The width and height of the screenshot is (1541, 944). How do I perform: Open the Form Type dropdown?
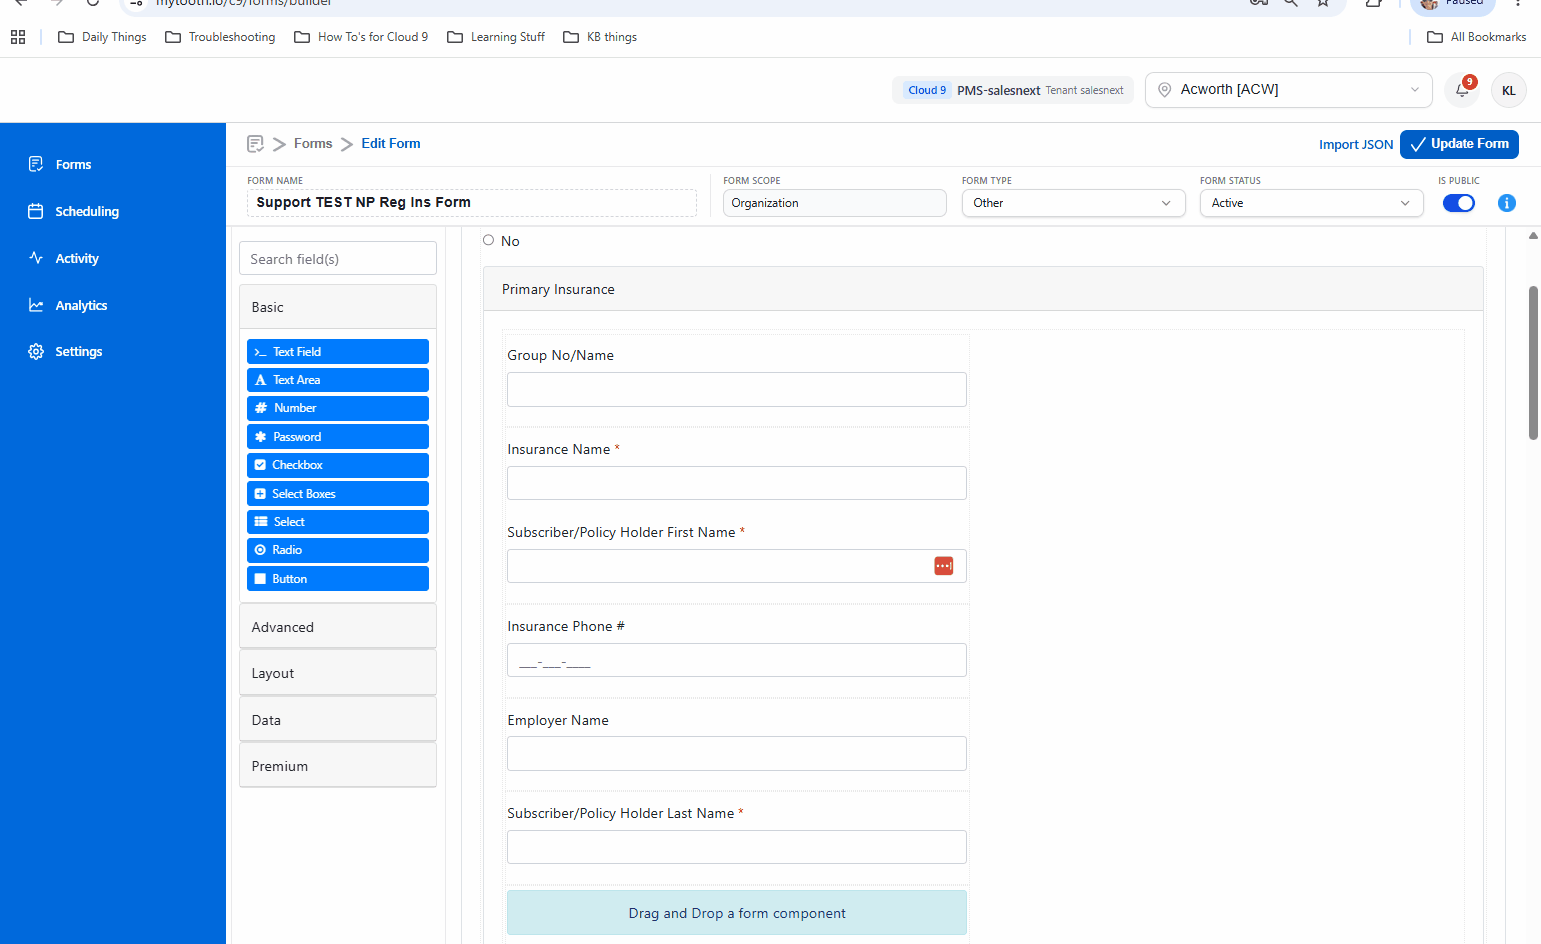[x=1073, y=203]
